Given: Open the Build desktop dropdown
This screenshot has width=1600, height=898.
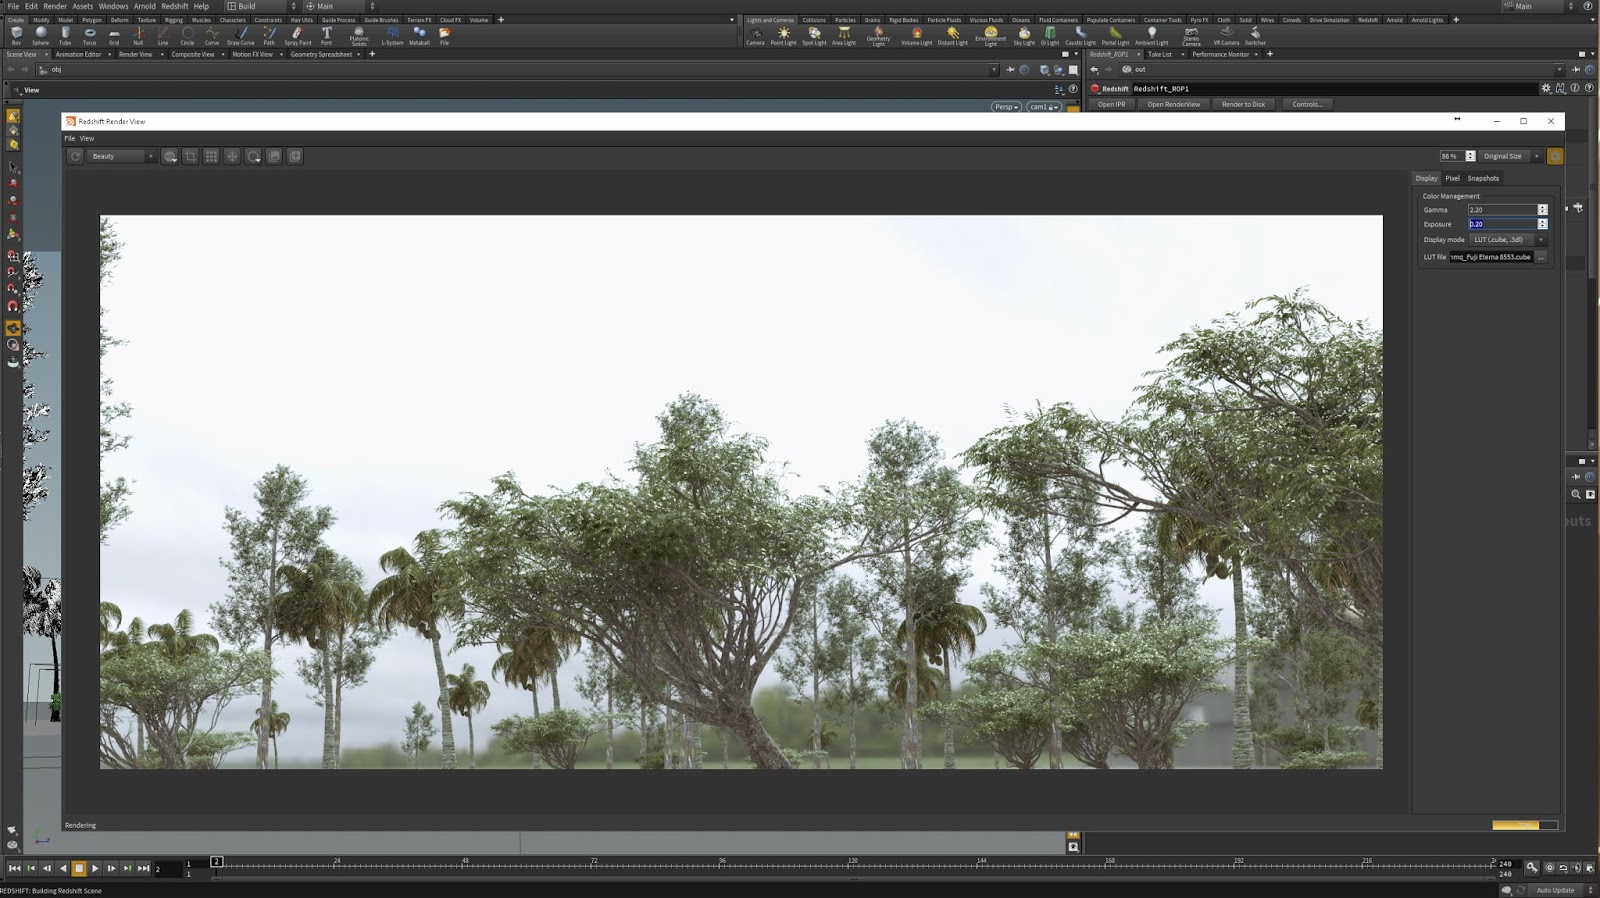Looking at the screenshot, I should (x=262, y=6).
